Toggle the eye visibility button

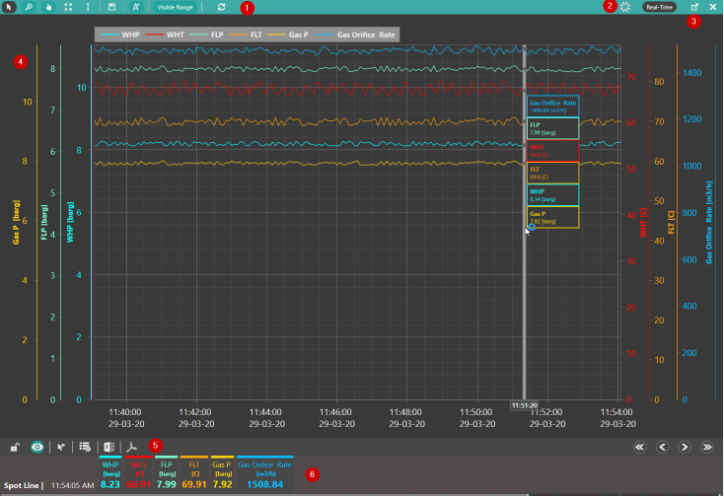pos(37,448)
